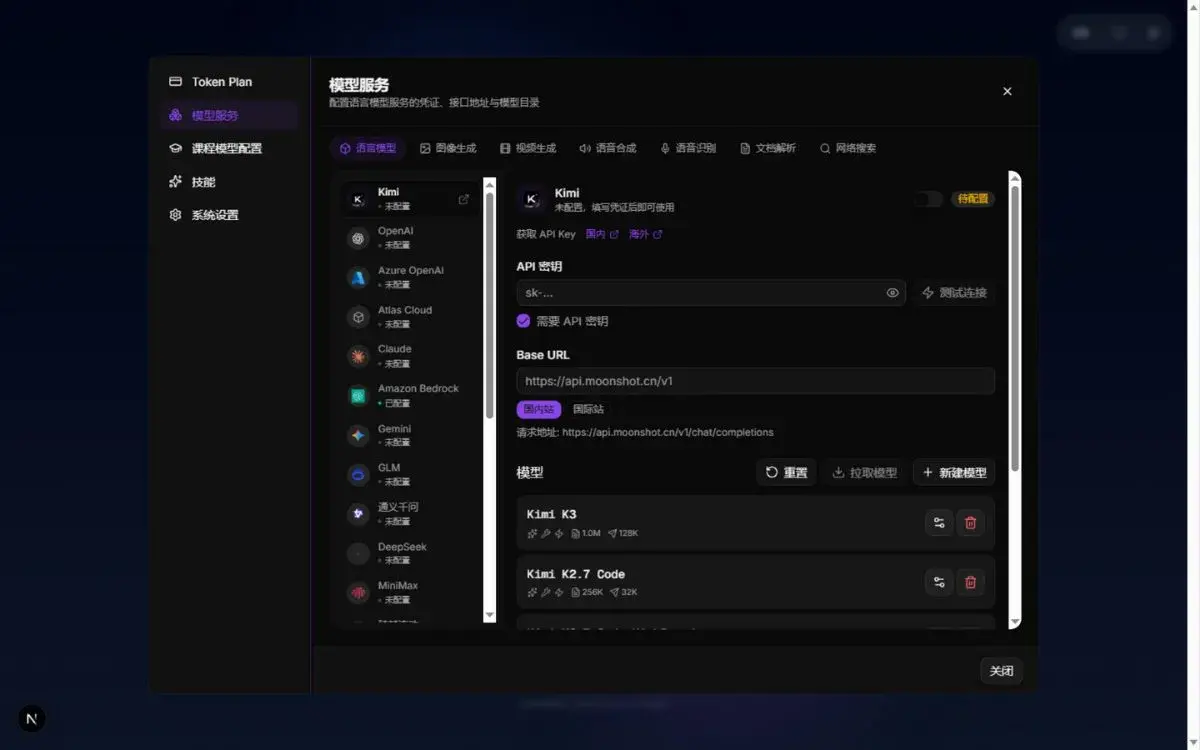This screenshot has height=750, width=1200.
Task: Click the 待配置 status badge
Action: pos(972,199)
